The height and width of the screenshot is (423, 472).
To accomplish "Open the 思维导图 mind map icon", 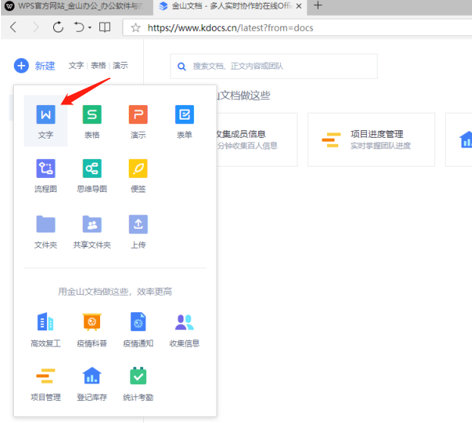I will click(92, 168).
